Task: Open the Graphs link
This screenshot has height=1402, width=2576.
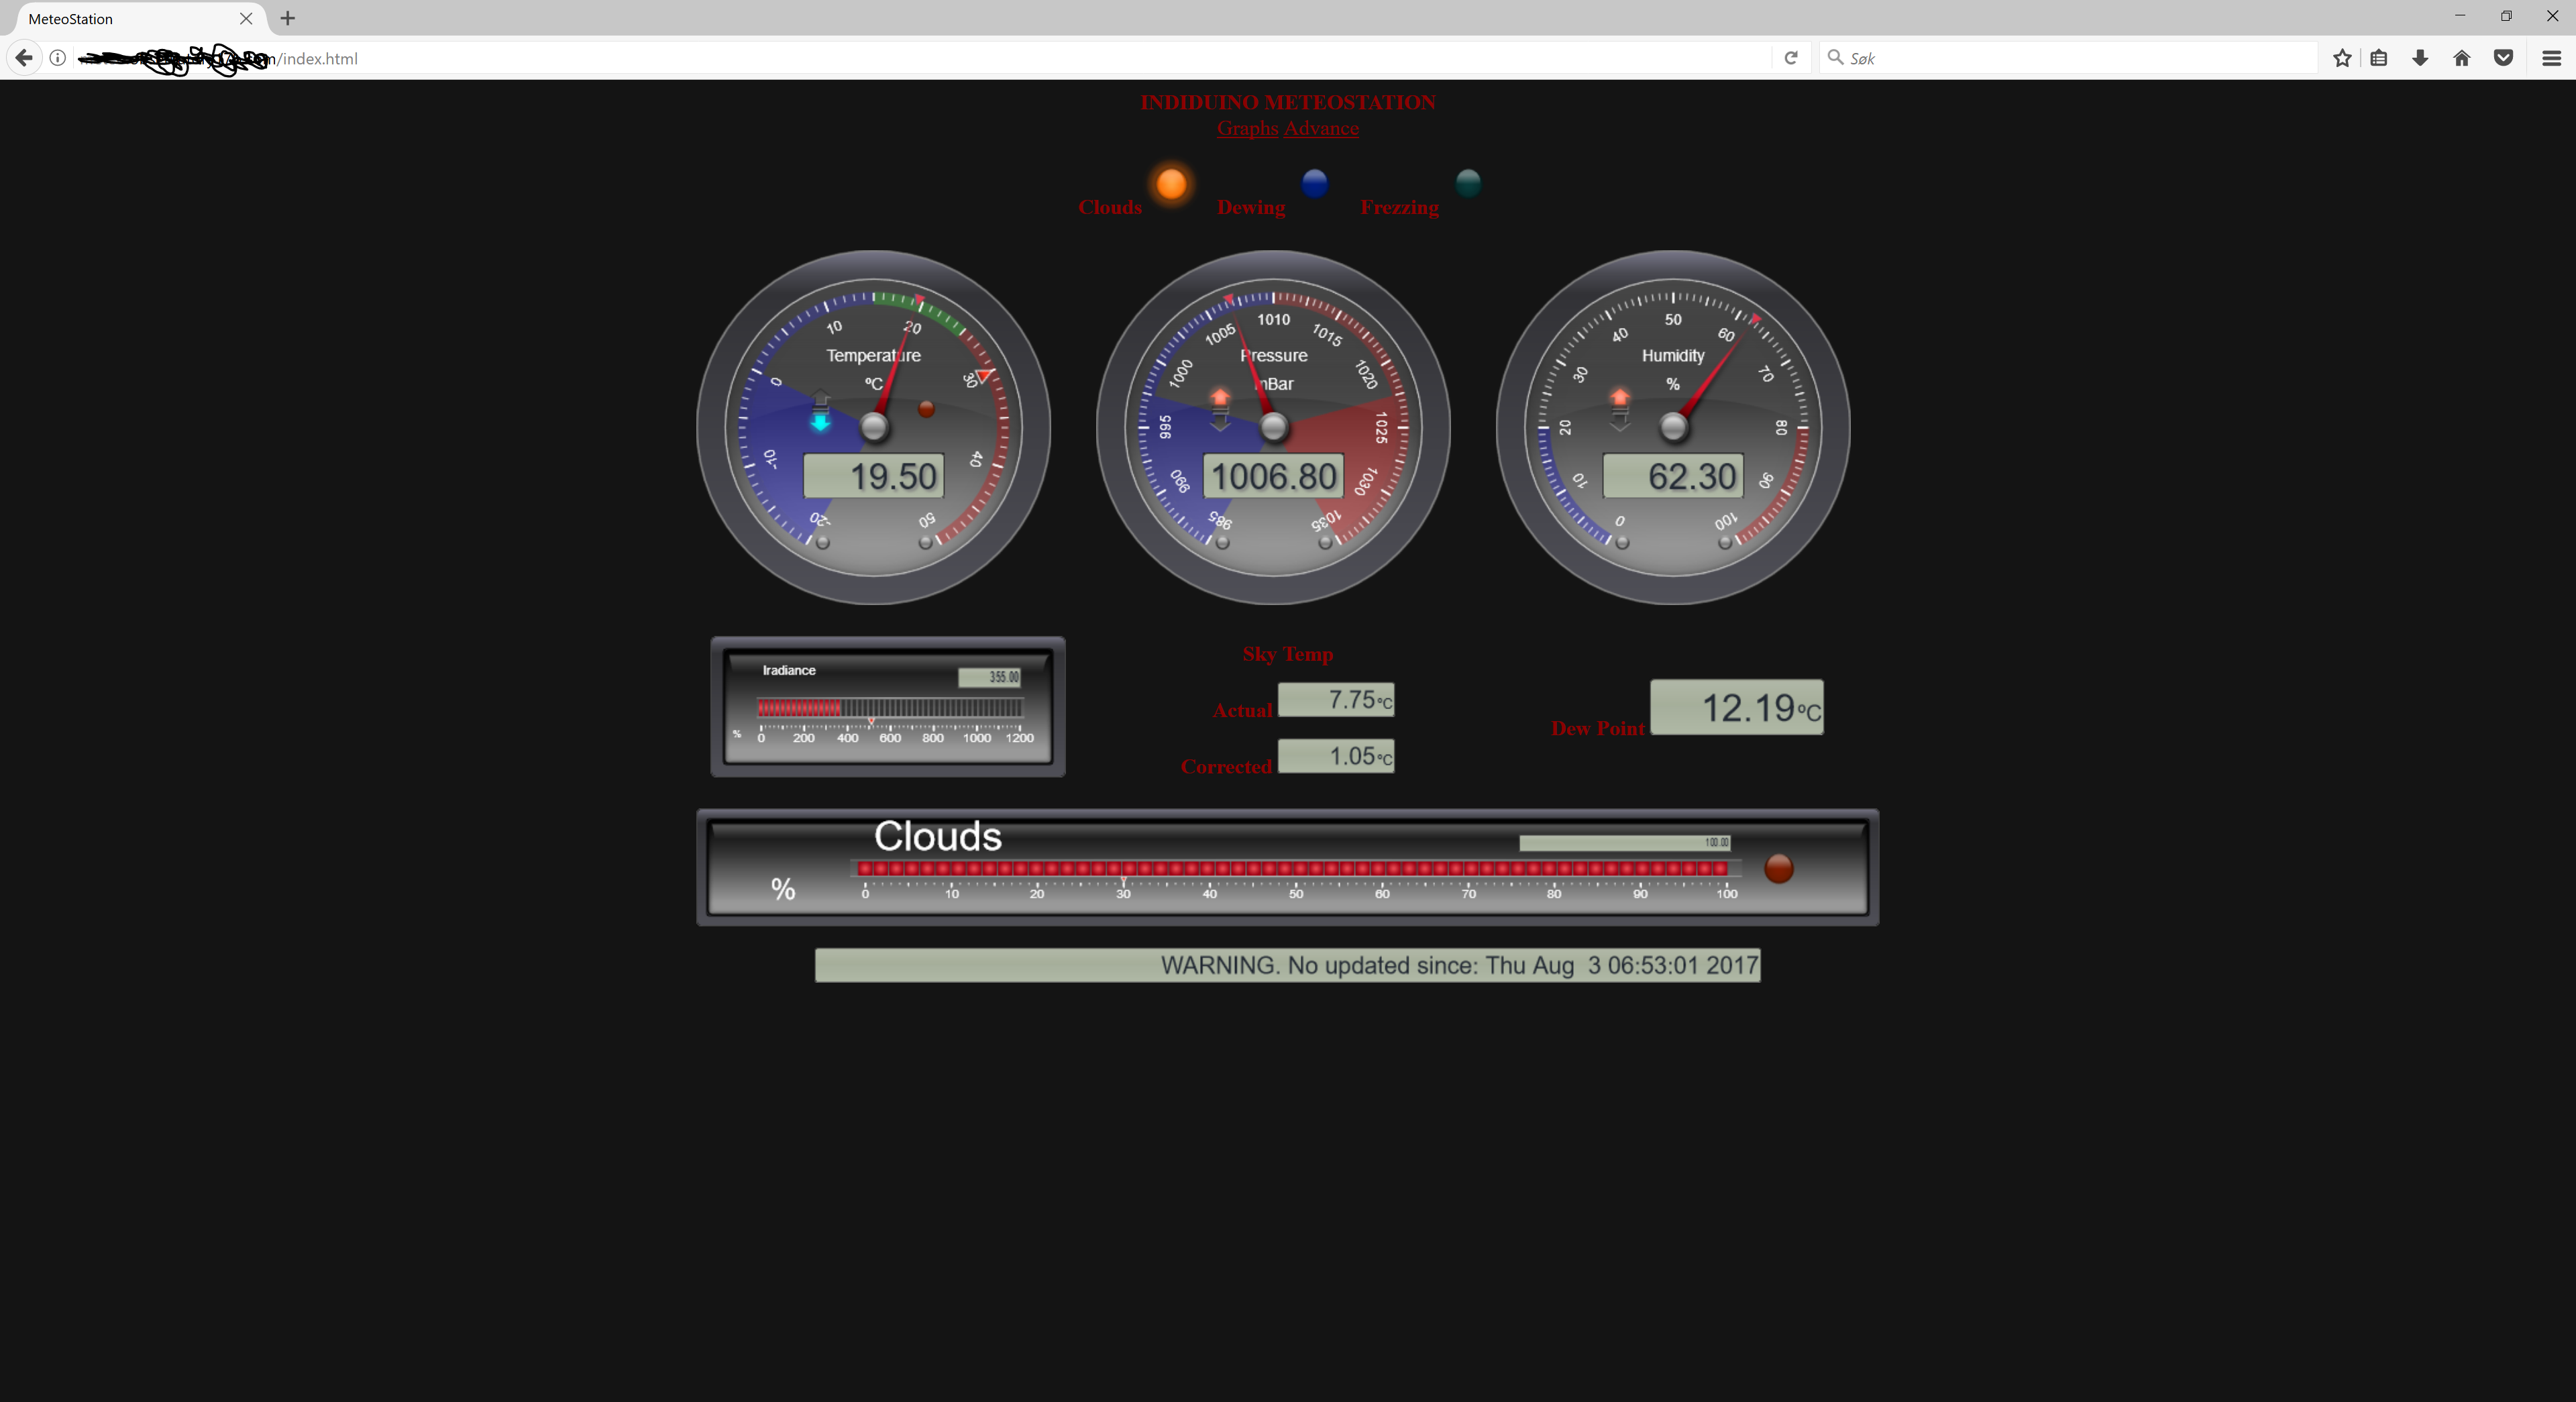Action: (x=1247, y=128)
